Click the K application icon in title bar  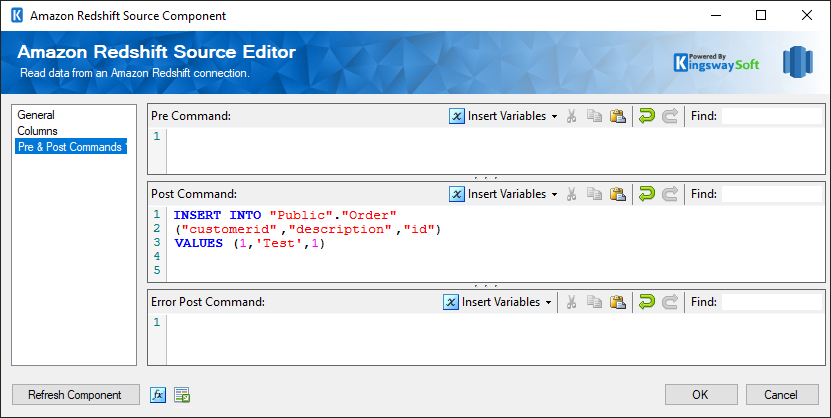(x=17, y=15)
